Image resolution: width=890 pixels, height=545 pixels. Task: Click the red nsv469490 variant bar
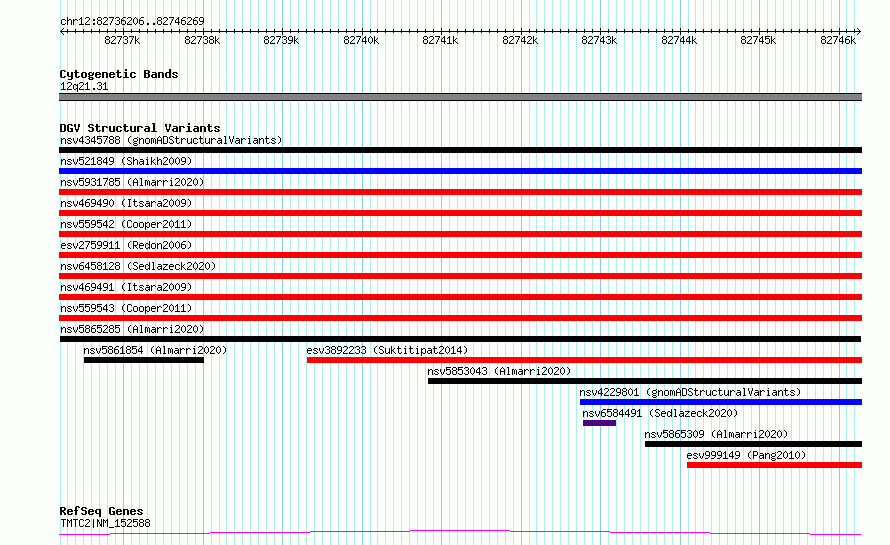coord(460,213)
